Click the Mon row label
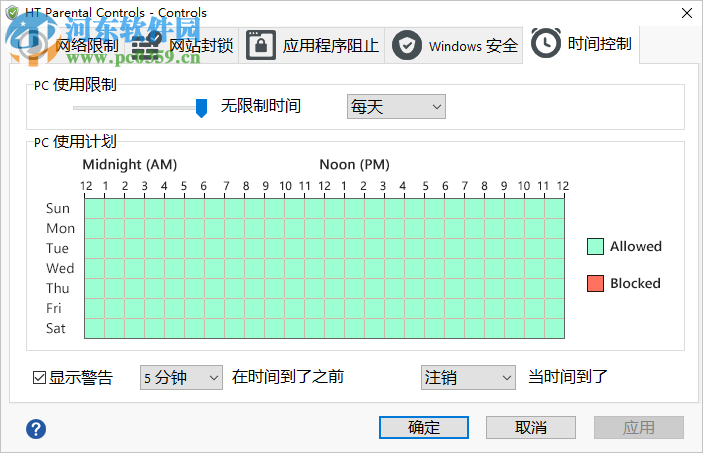This screenshot has height=453, width=703. click(x=61, y=229)
